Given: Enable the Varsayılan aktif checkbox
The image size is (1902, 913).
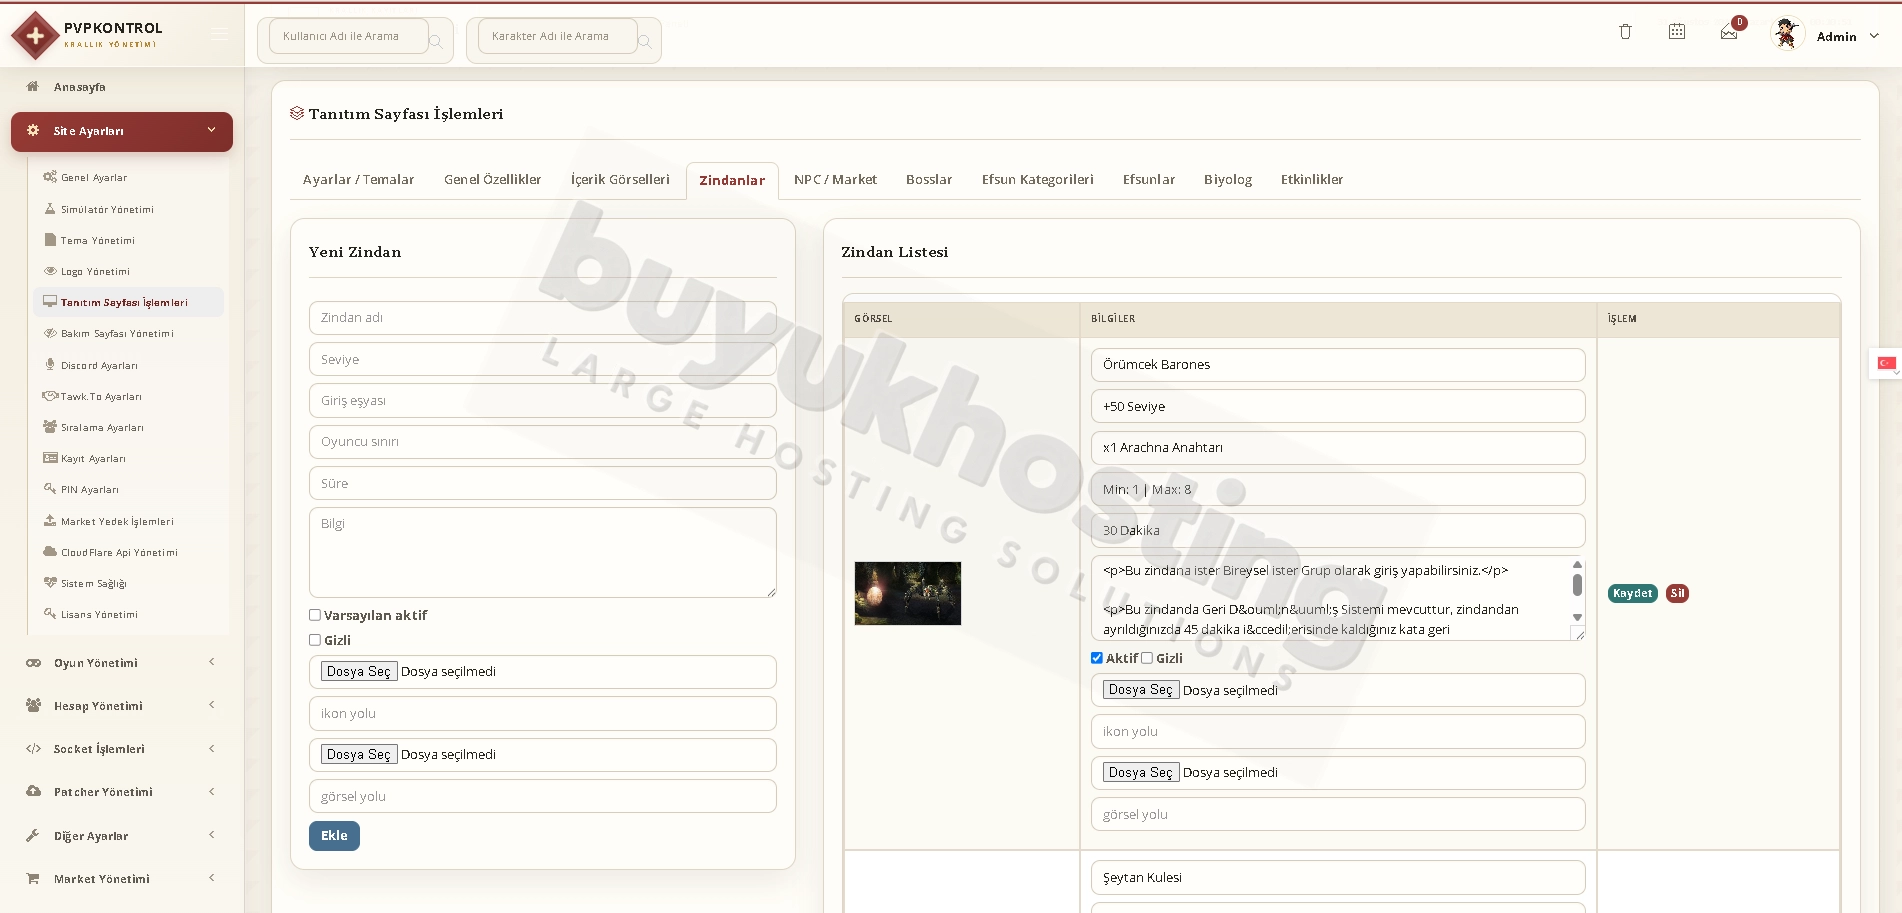Looking at the screenshot, I should [x=315, y=615].
